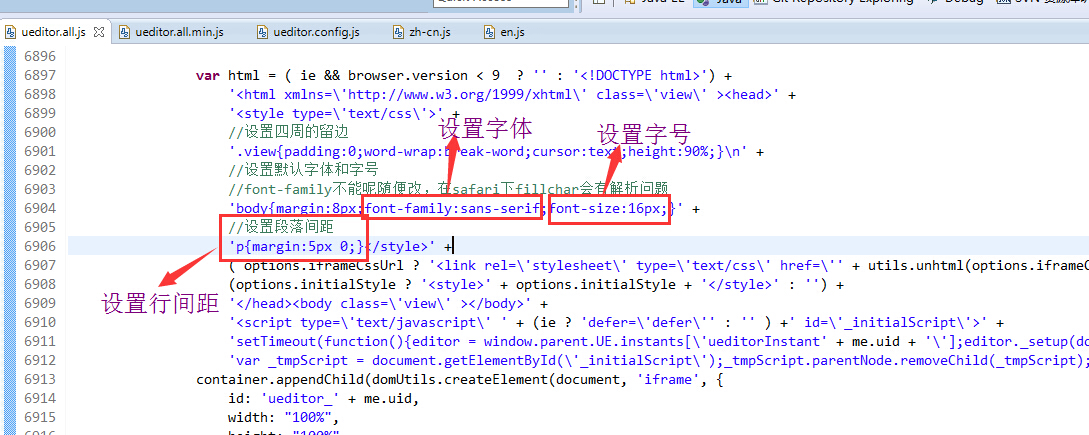Screen dimensions: 1089x435
Task: Click line number 6906 in the gutter
Action: click(40, 246)
